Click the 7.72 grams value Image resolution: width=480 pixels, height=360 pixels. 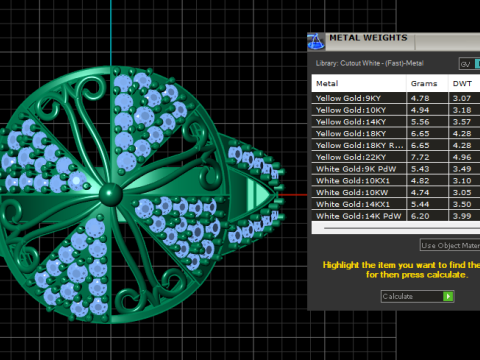tap(420, 157)
